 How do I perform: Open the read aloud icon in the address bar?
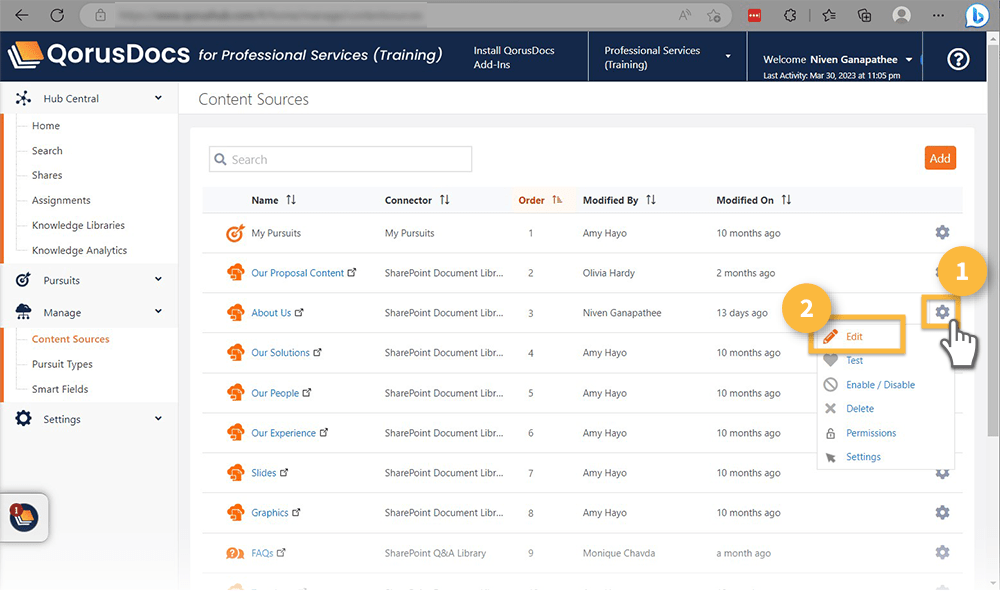685,15
